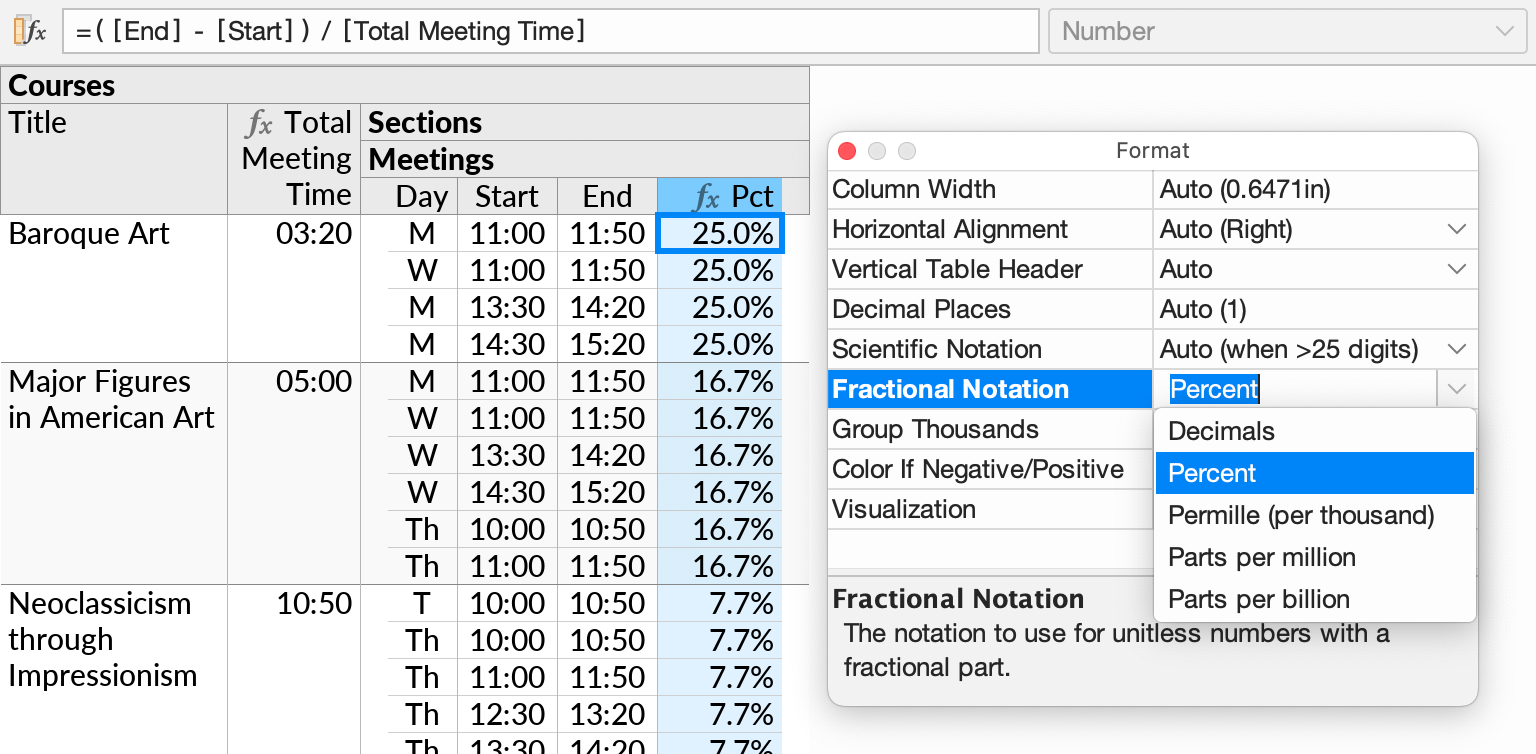Confirm Percent in the open notation list
The width and height of the screenshot is (1536, 754).
tap(1211, 473)
